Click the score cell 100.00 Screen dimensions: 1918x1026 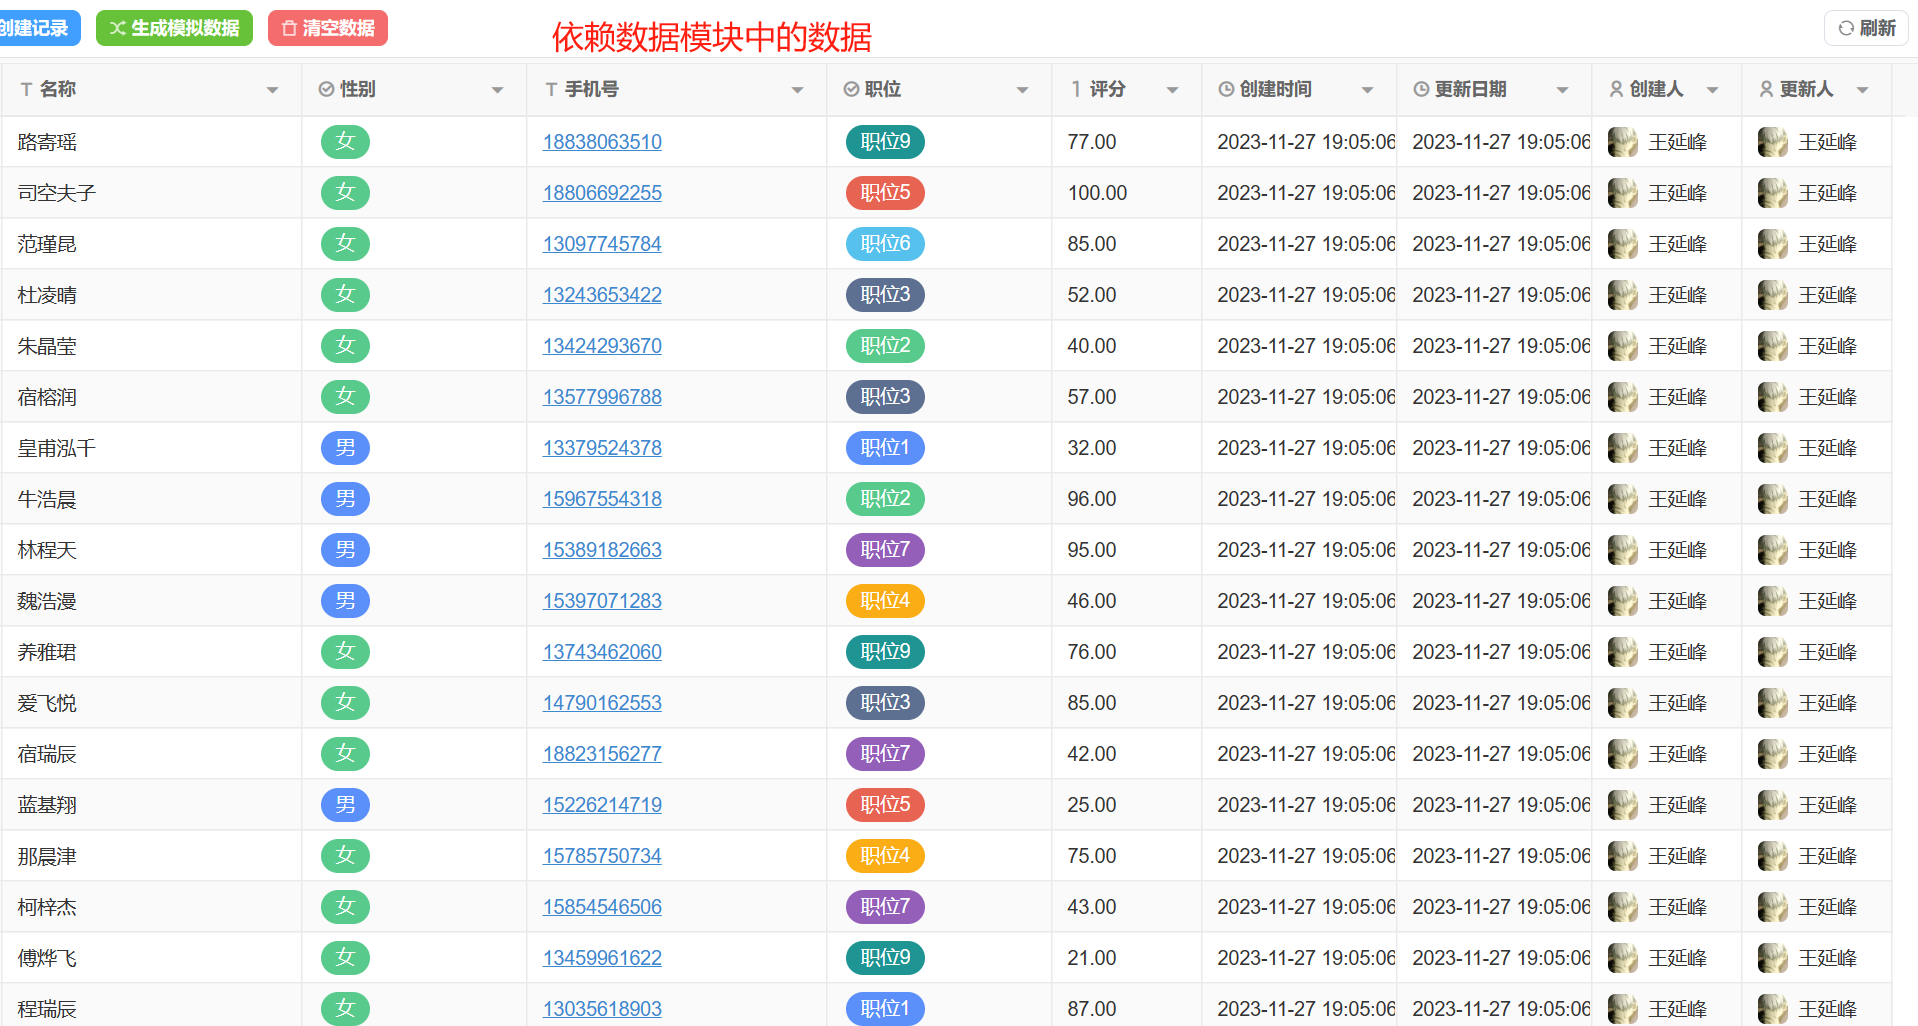(1097, 193)
